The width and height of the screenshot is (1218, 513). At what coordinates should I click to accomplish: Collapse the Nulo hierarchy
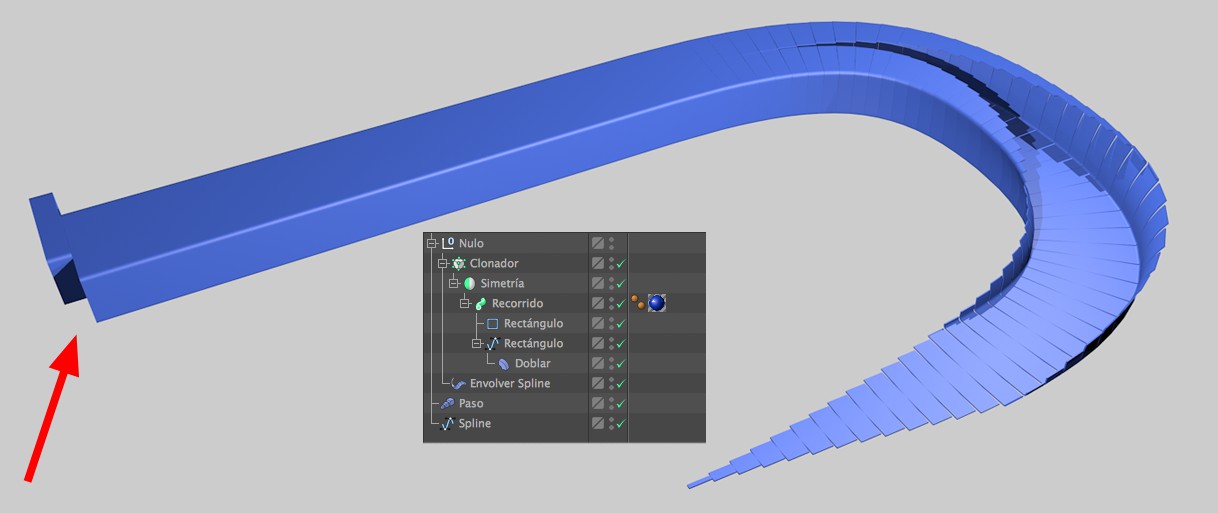click(432, 243)
